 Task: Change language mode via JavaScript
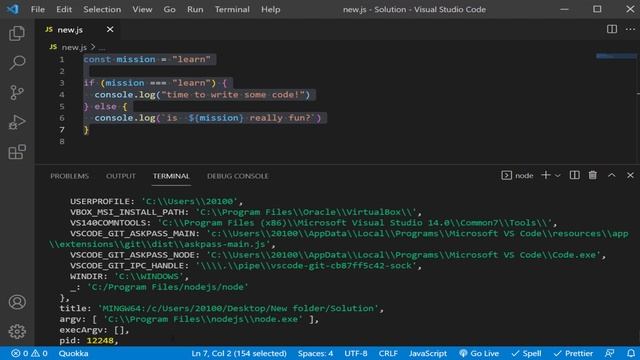(x=427, y=353)
